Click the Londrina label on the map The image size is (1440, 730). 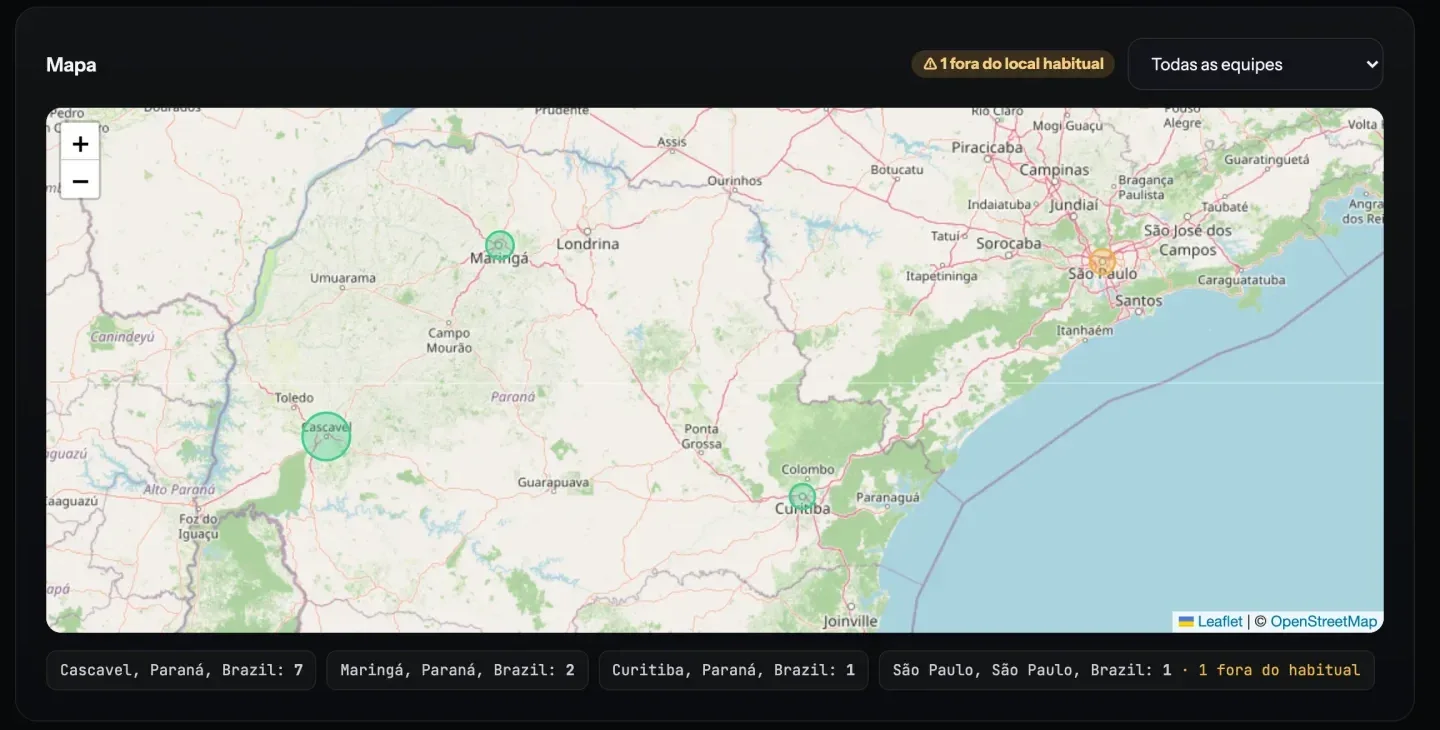587,244
